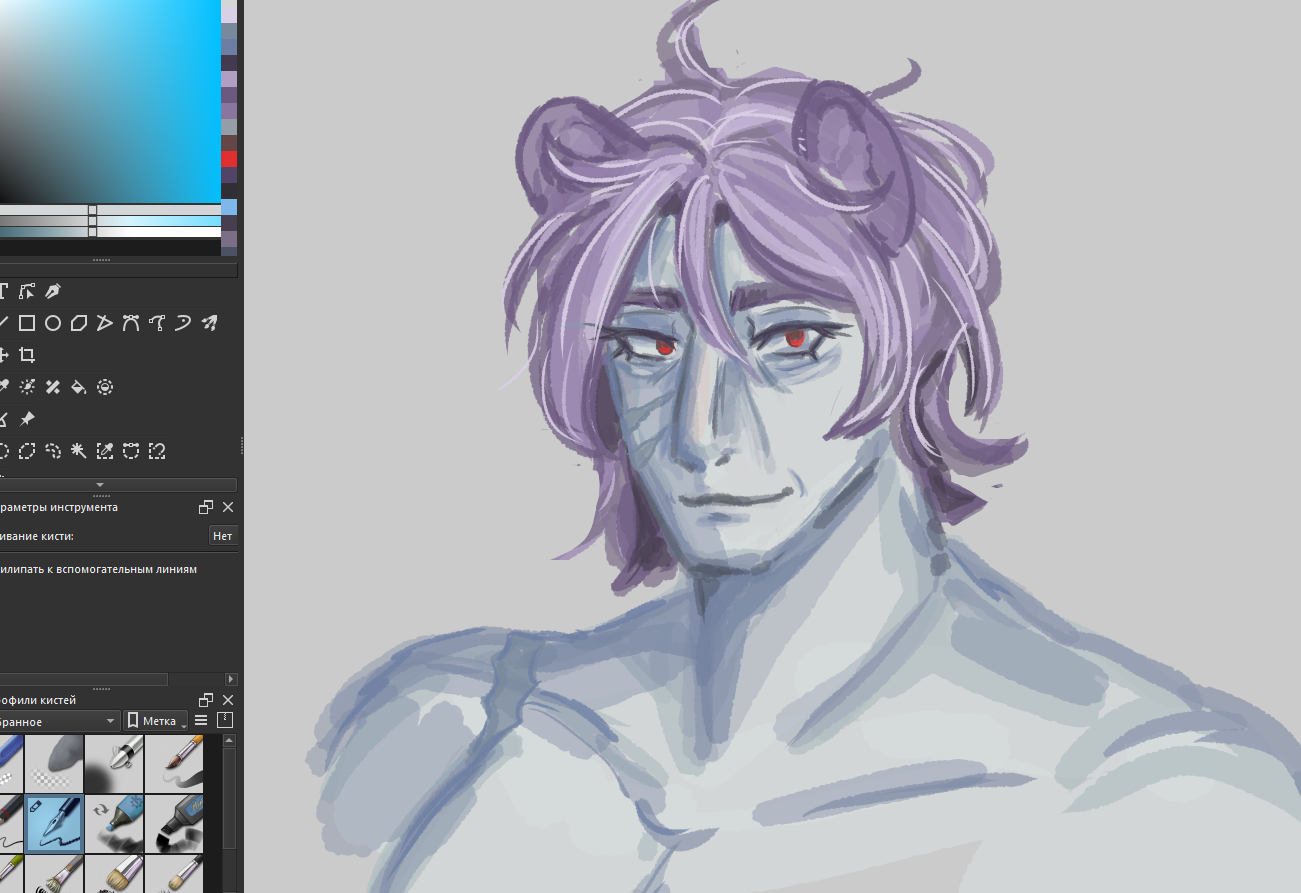
Task: Float the brush presets docker panel
Action: pyautogui.click(x=206, y=700)
